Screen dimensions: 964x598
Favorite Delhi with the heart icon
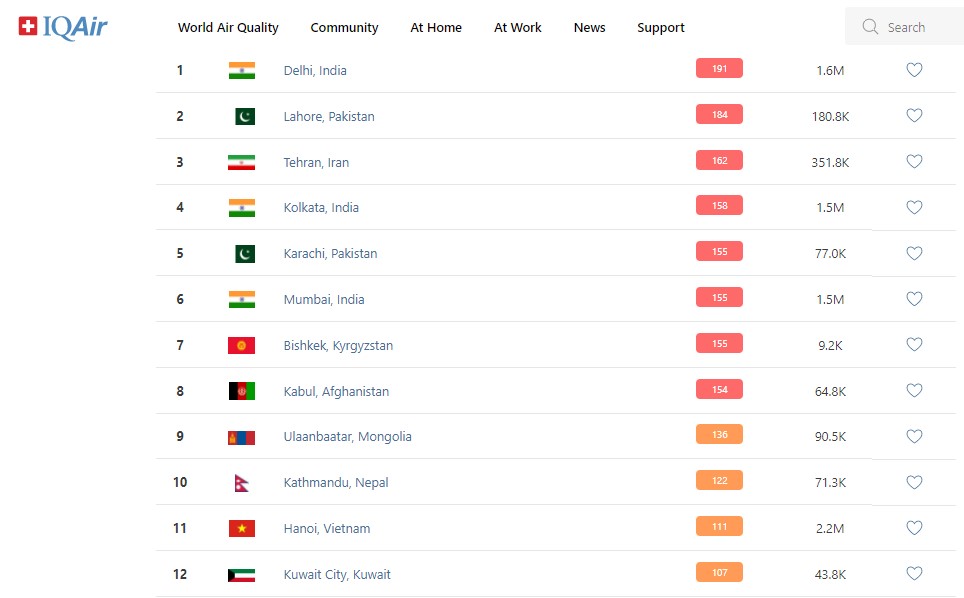[914, 70]
